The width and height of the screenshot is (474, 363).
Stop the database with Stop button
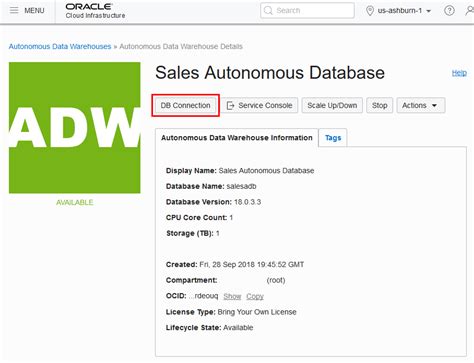coord(379,106)
